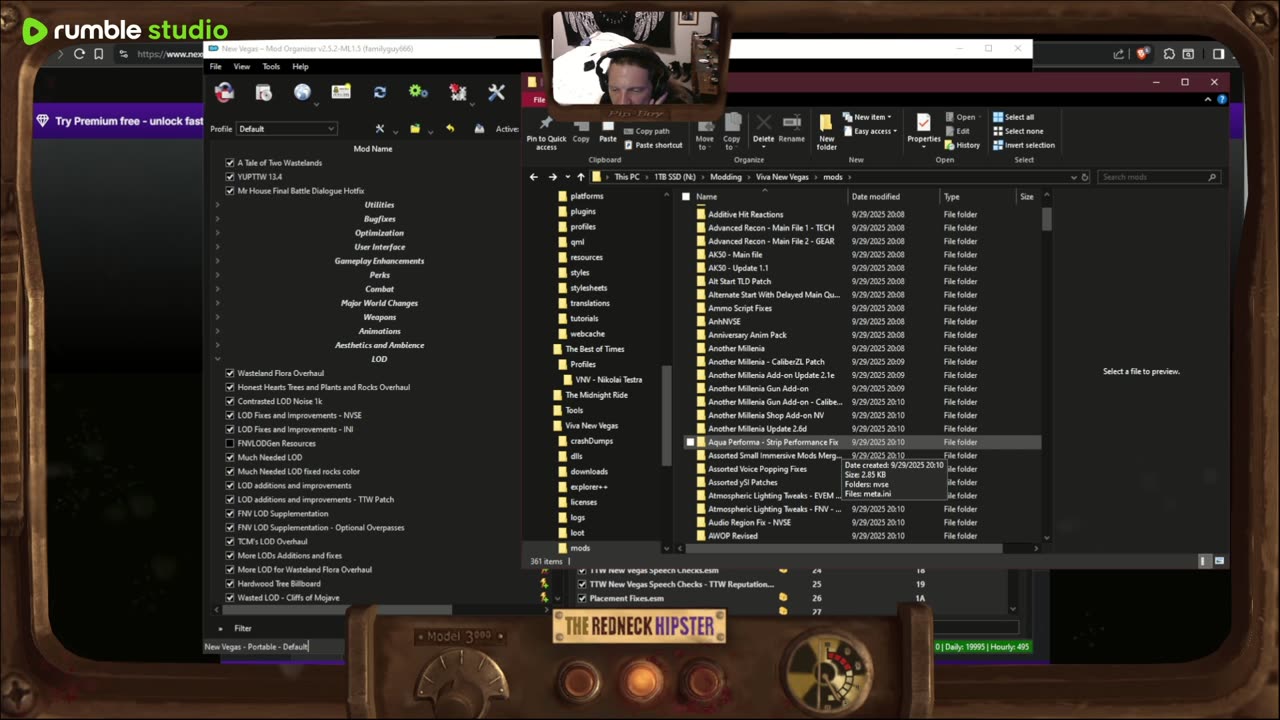Click the mod list horizontal scrollbar
Image resolution: width=1280 pixels, height=720 pixels.
[338, 609]
